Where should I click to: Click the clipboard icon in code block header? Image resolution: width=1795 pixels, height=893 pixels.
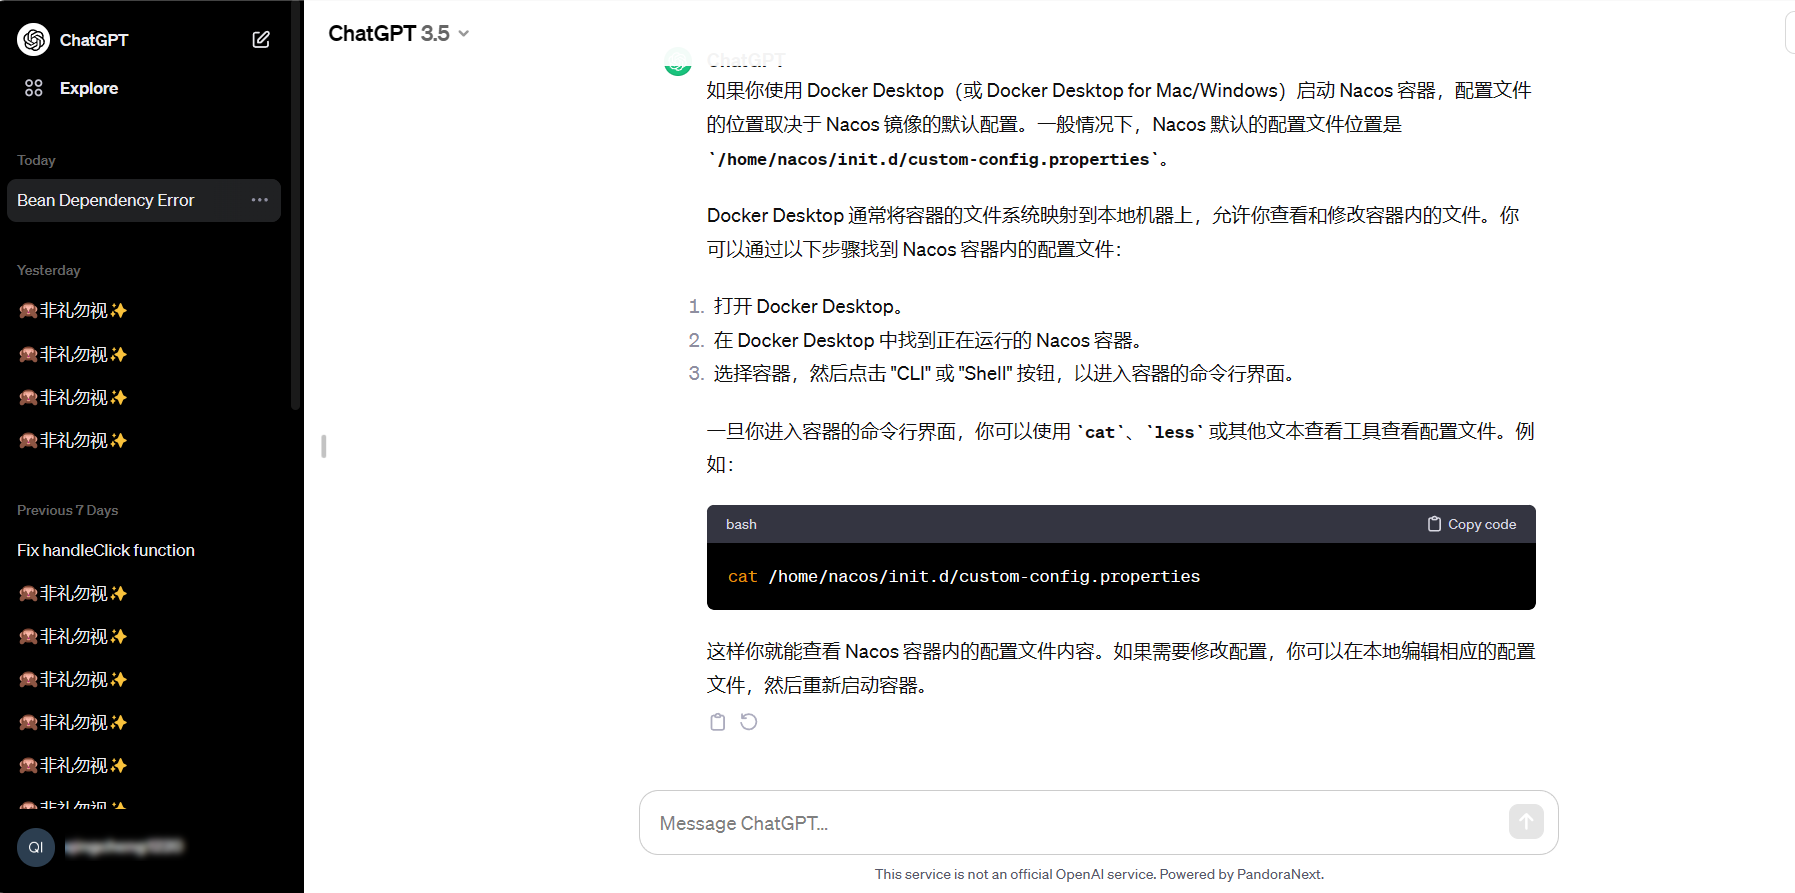(1434, 524)
